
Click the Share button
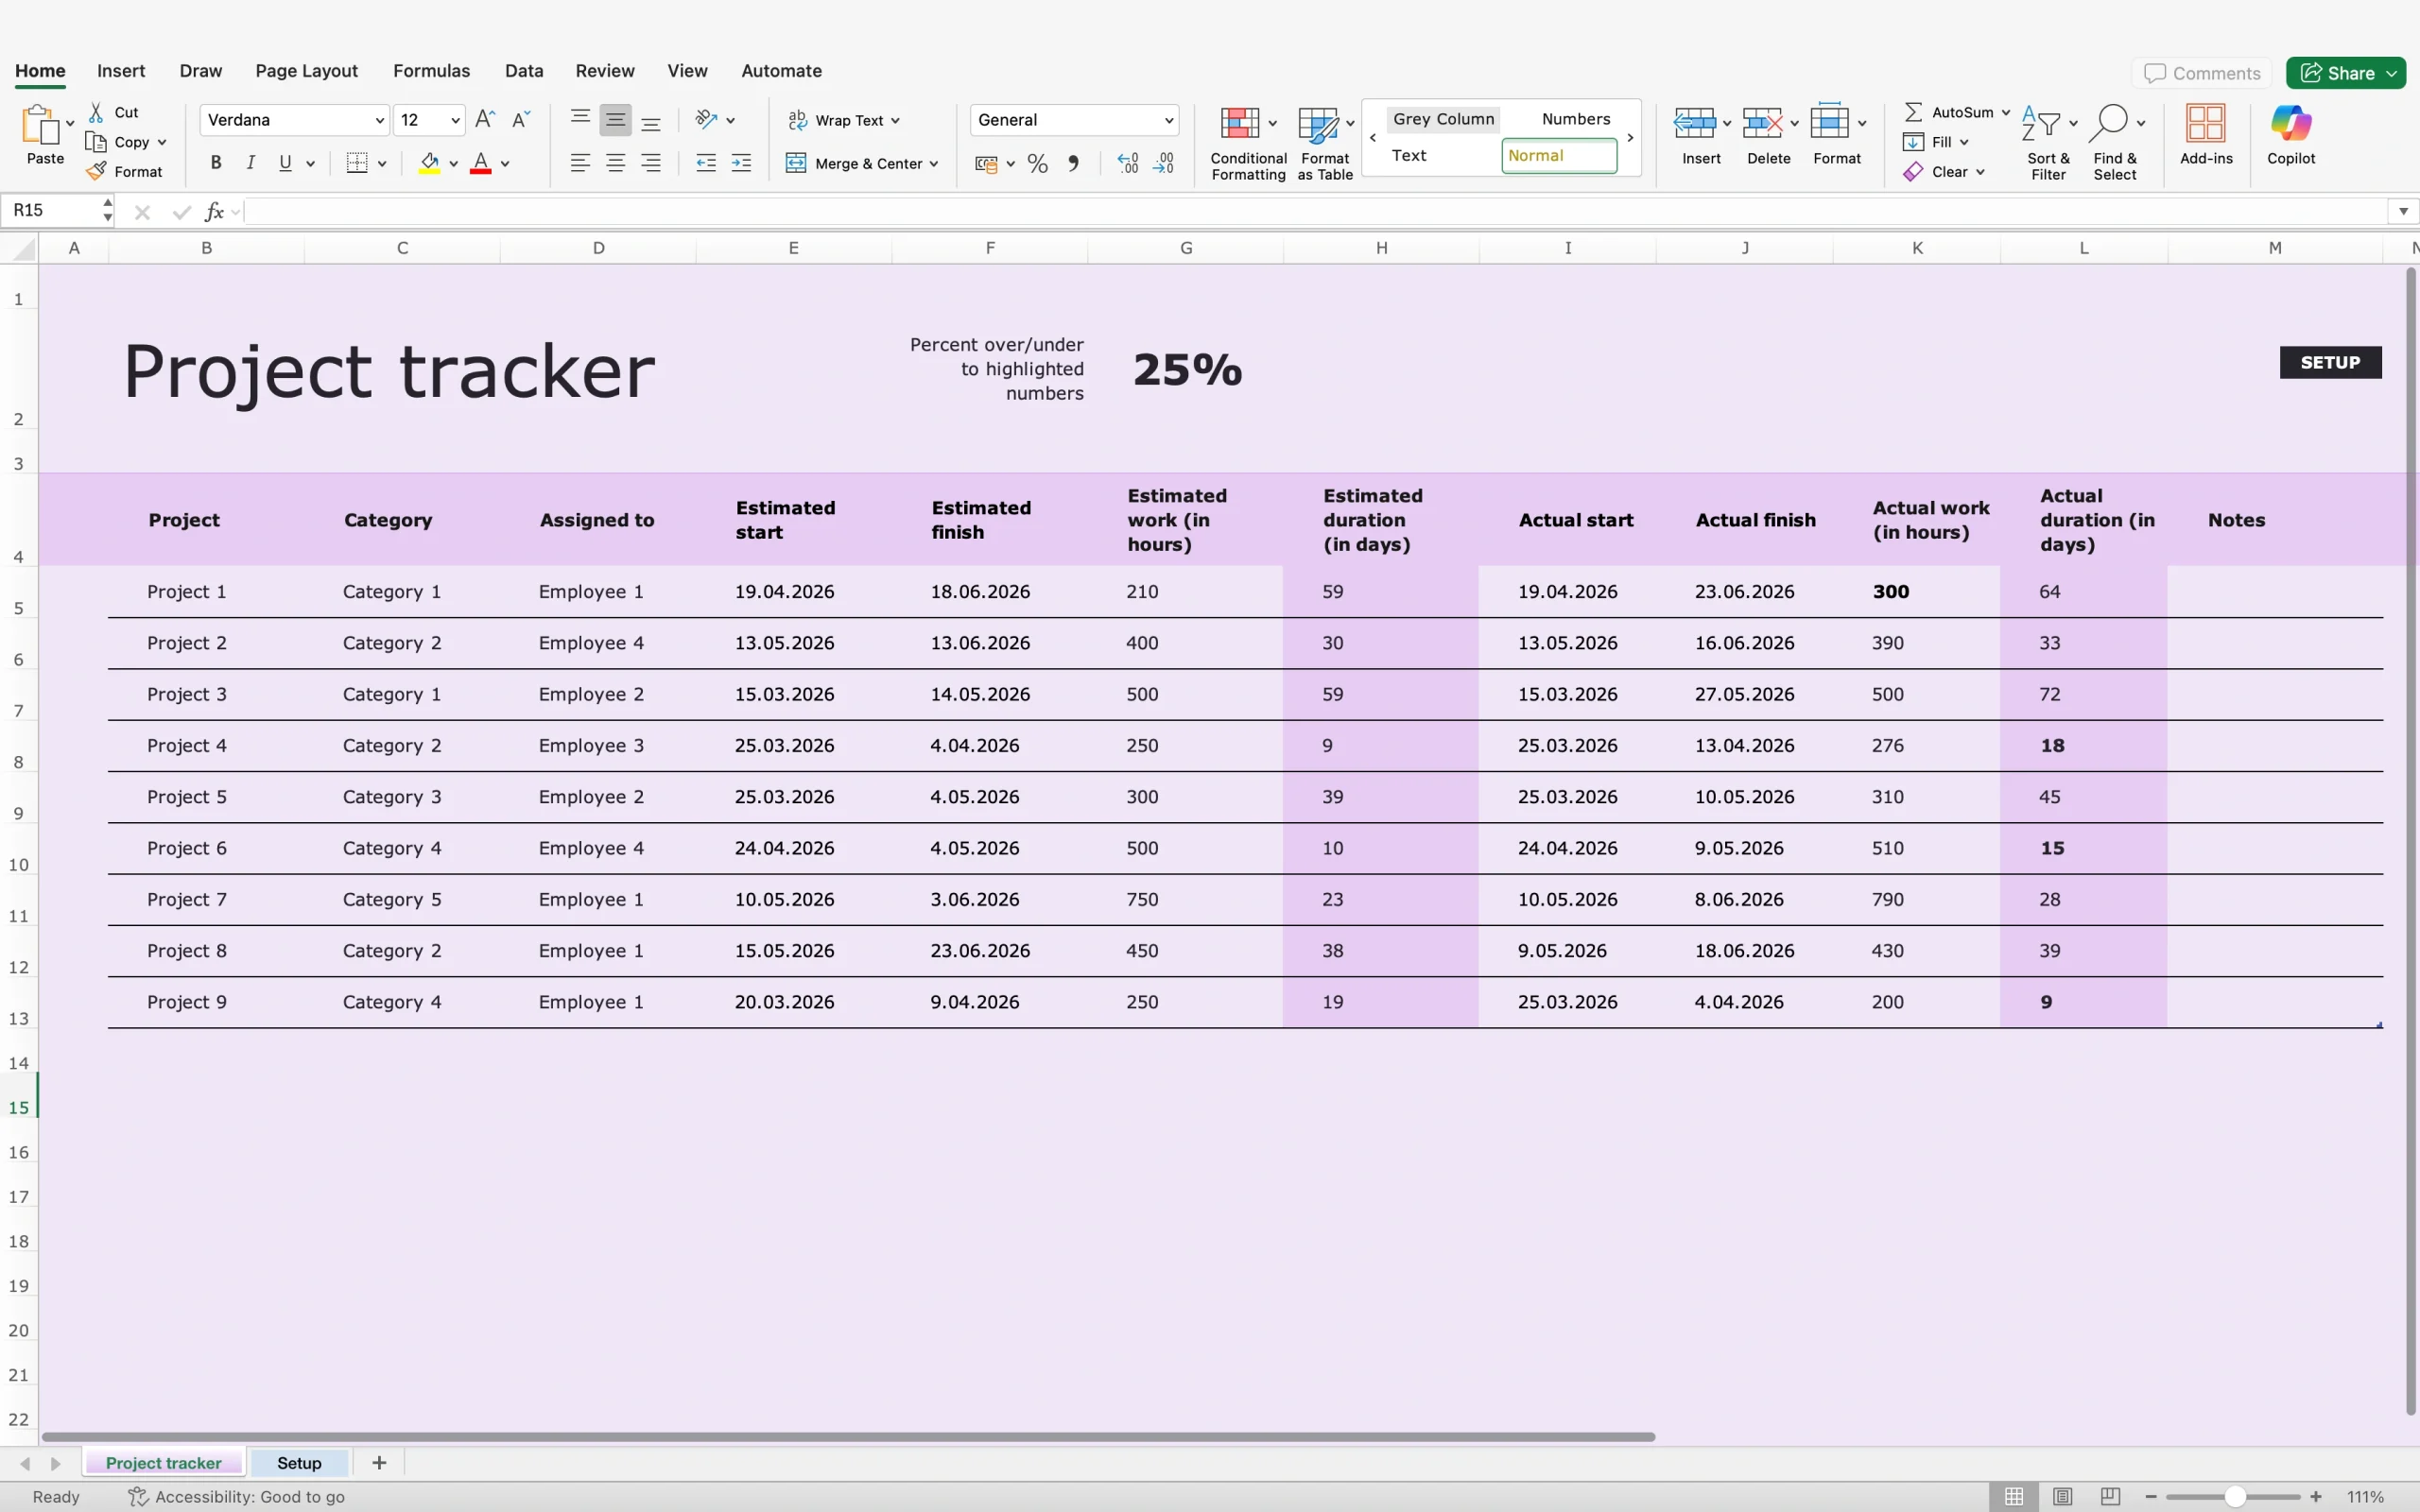(2345, 73)
